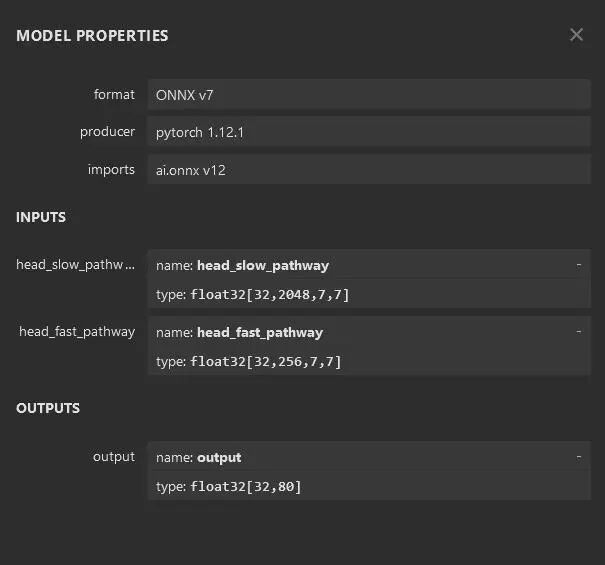Viewport: 605px width, 565px height.
Task: Click the truncated head_slow_pathw… label
Action: tap(75, 265)
